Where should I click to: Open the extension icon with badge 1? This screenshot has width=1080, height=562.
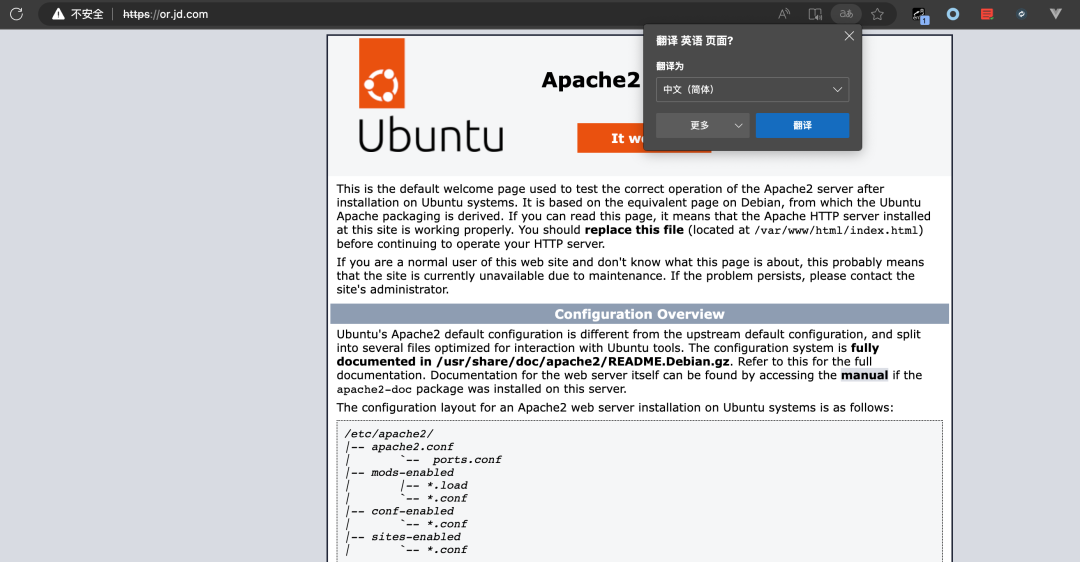920,15
